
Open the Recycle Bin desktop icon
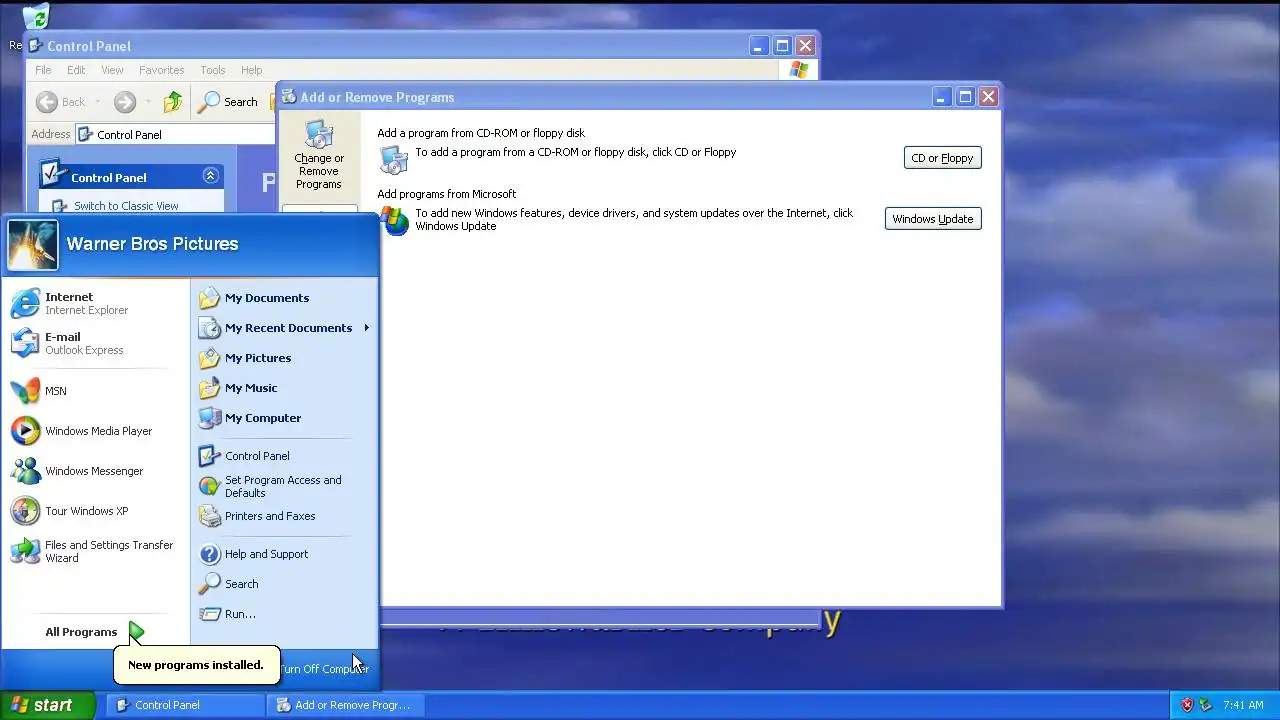(x=35, y=17)
